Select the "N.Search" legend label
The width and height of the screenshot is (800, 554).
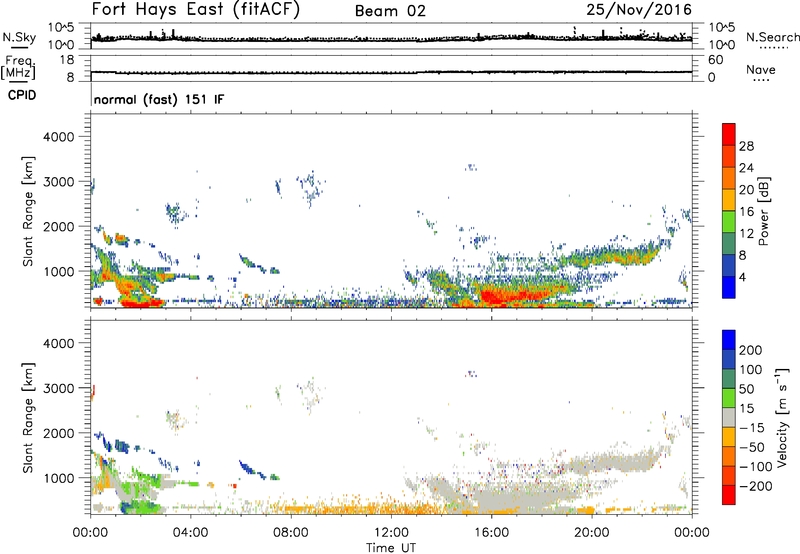coord(772,37)
